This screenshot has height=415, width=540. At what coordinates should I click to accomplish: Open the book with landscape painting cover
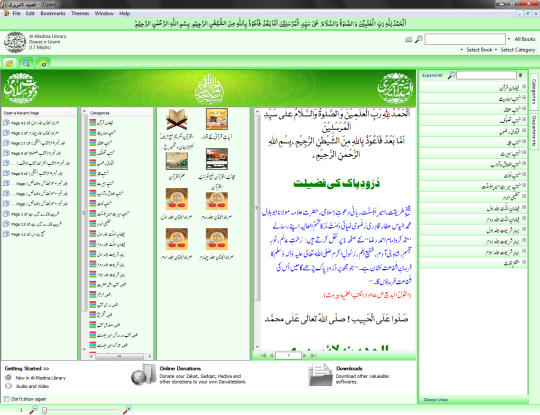(x=177, y=160)
